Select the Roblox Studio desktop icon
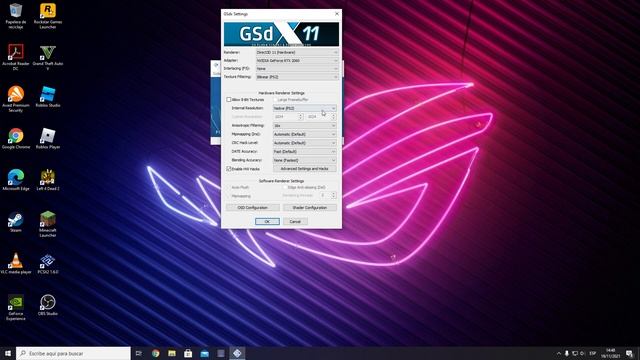 pos(48,97)
